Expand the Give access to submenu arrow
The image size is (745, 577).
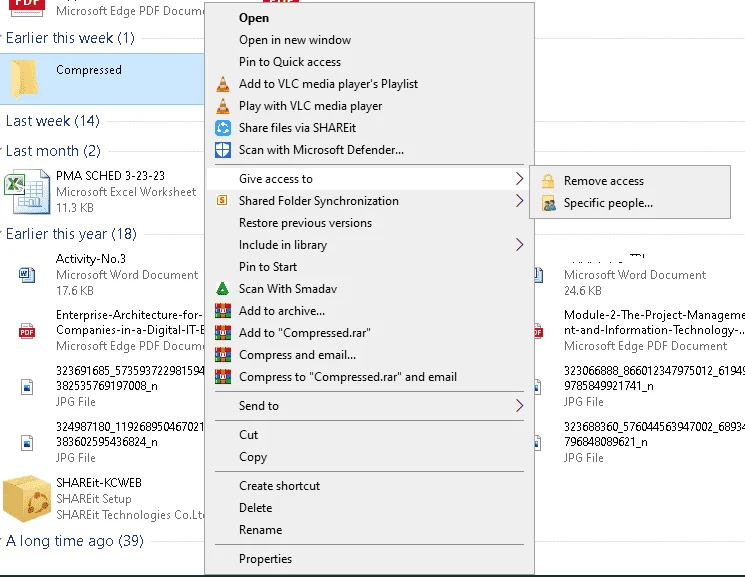(519, 179)
